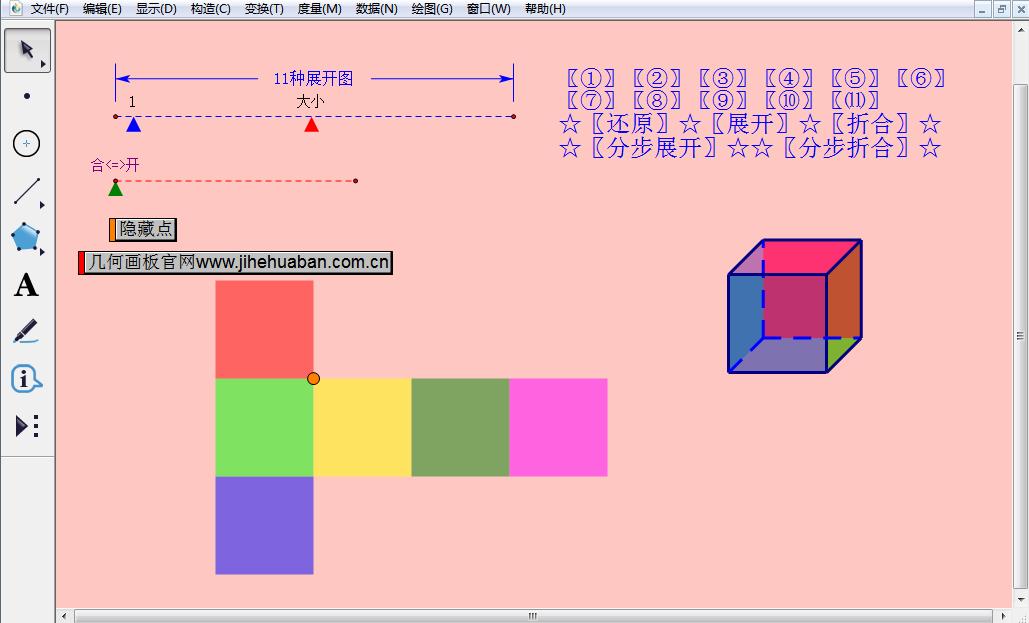
Task: Select the Information tool
Action: [26, 379]
